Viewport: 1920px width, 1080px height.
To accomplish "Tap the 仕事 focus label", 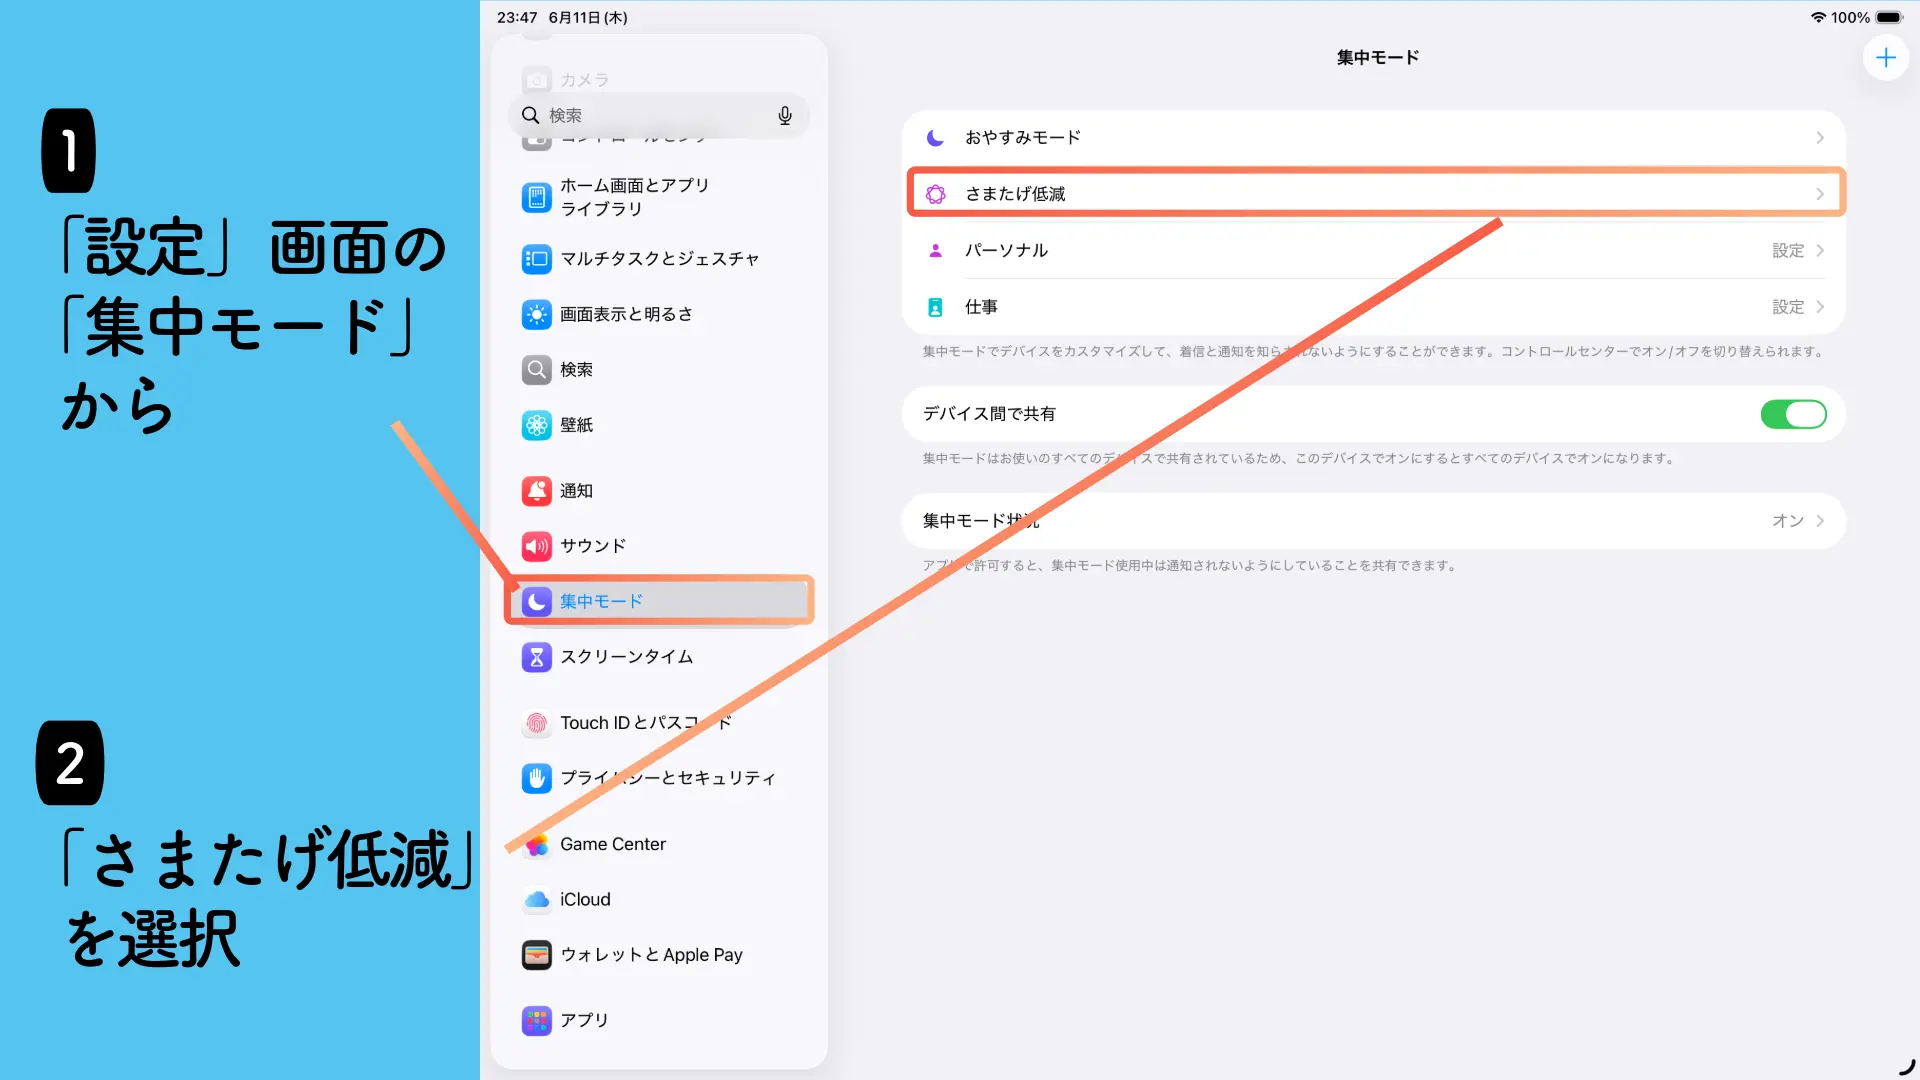I will (981, 307).
